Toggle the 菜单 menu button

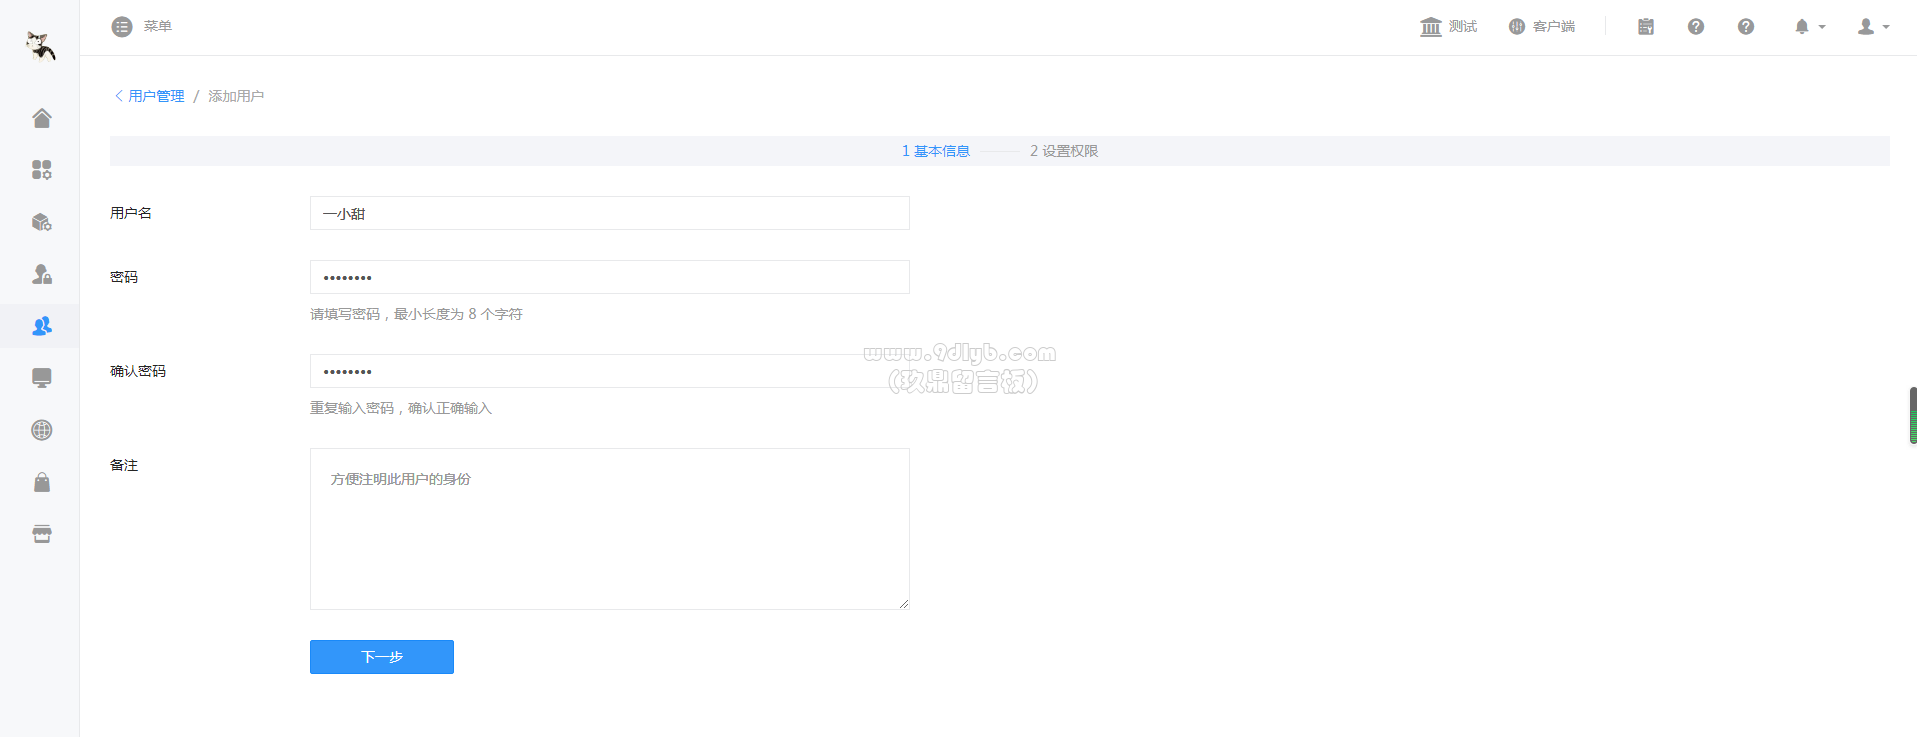pyautogui.click(x=142, y=26)
